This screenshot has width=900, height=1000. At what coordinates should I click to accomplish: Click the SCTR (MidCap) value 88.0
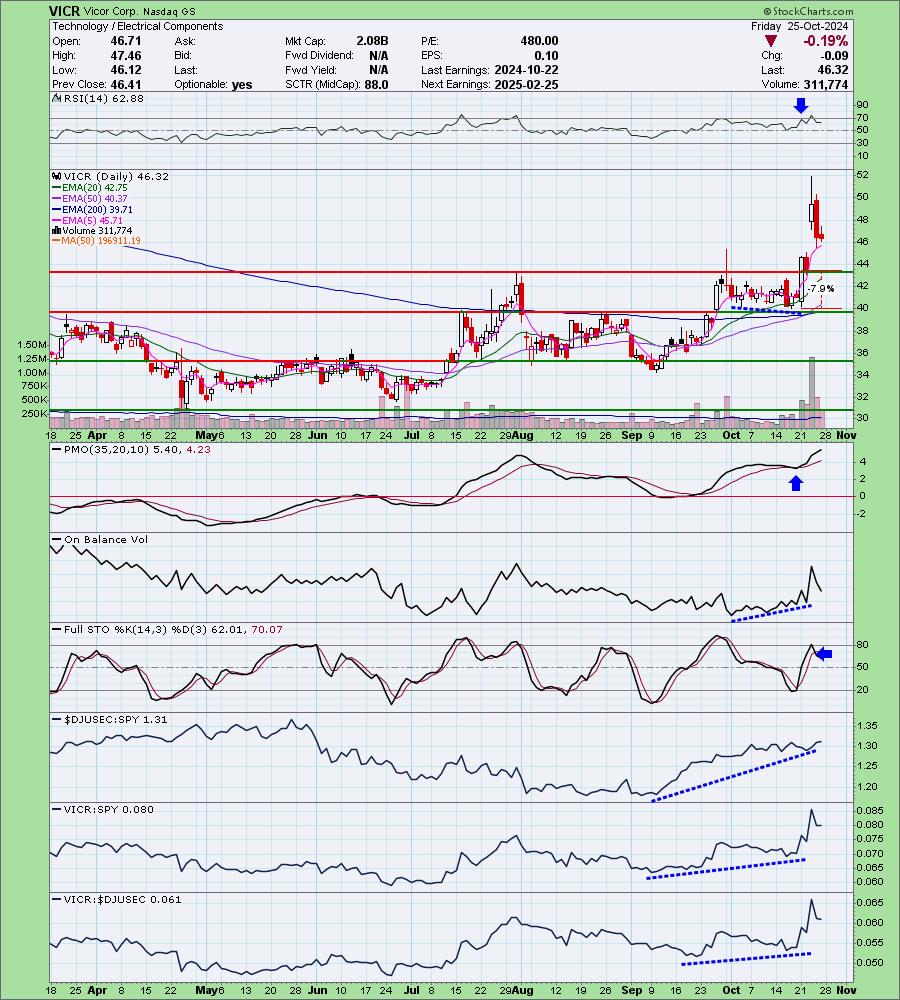(x=376, y=85)
